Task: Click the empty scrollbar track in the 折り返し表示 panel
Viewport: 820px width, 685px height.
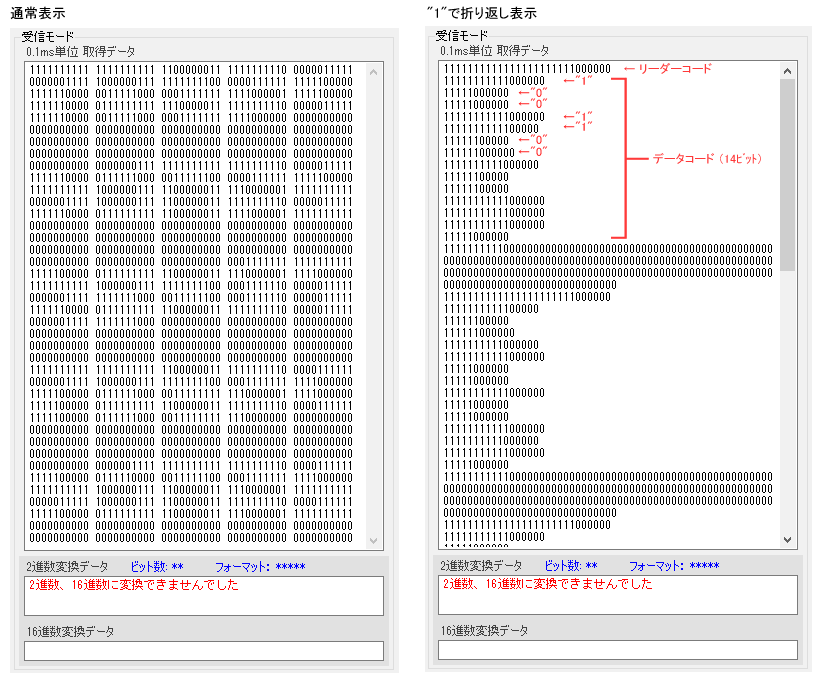Action: (x=788, y=400)
